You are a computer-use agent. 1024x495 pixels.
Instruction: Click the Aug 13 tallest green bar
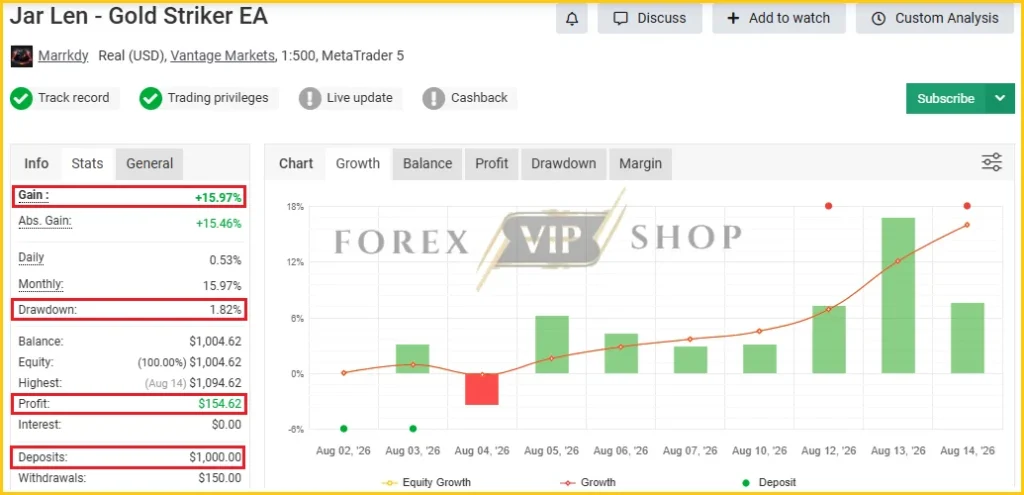click(x=898, y=296)
